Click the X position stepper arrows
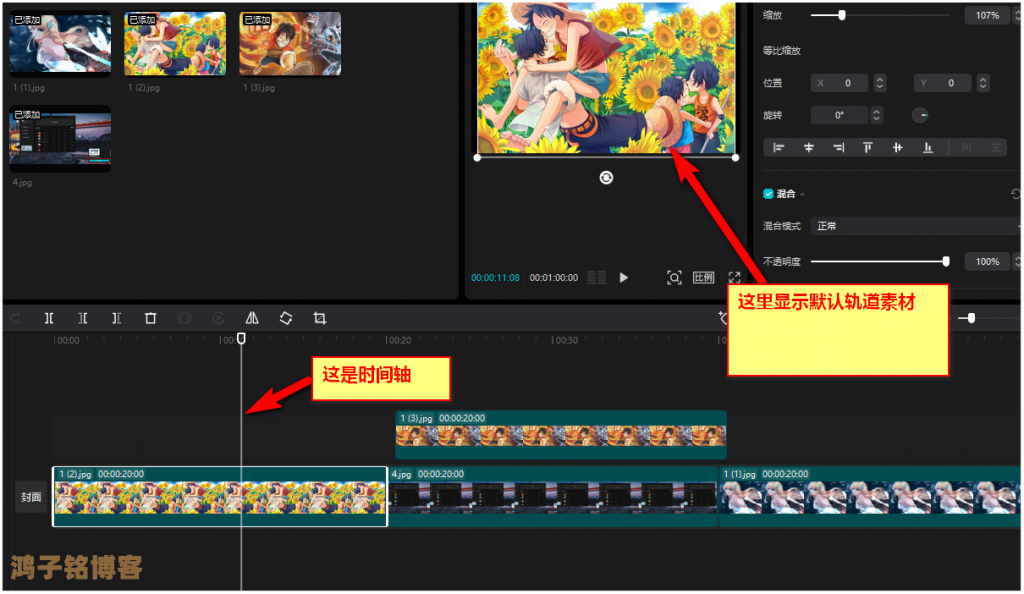 coord(880,83)
